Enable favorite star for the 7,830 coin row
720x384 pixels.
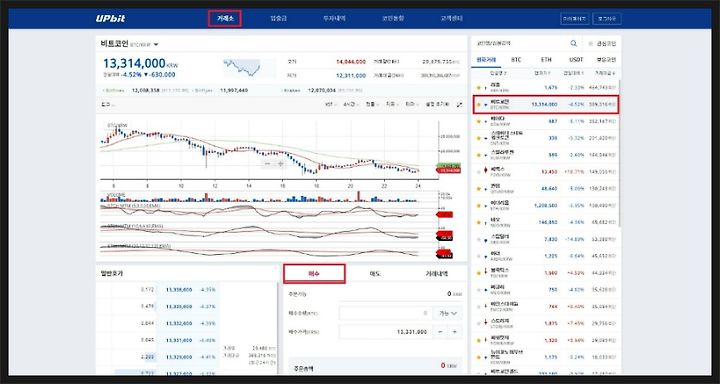pos(478,239)
